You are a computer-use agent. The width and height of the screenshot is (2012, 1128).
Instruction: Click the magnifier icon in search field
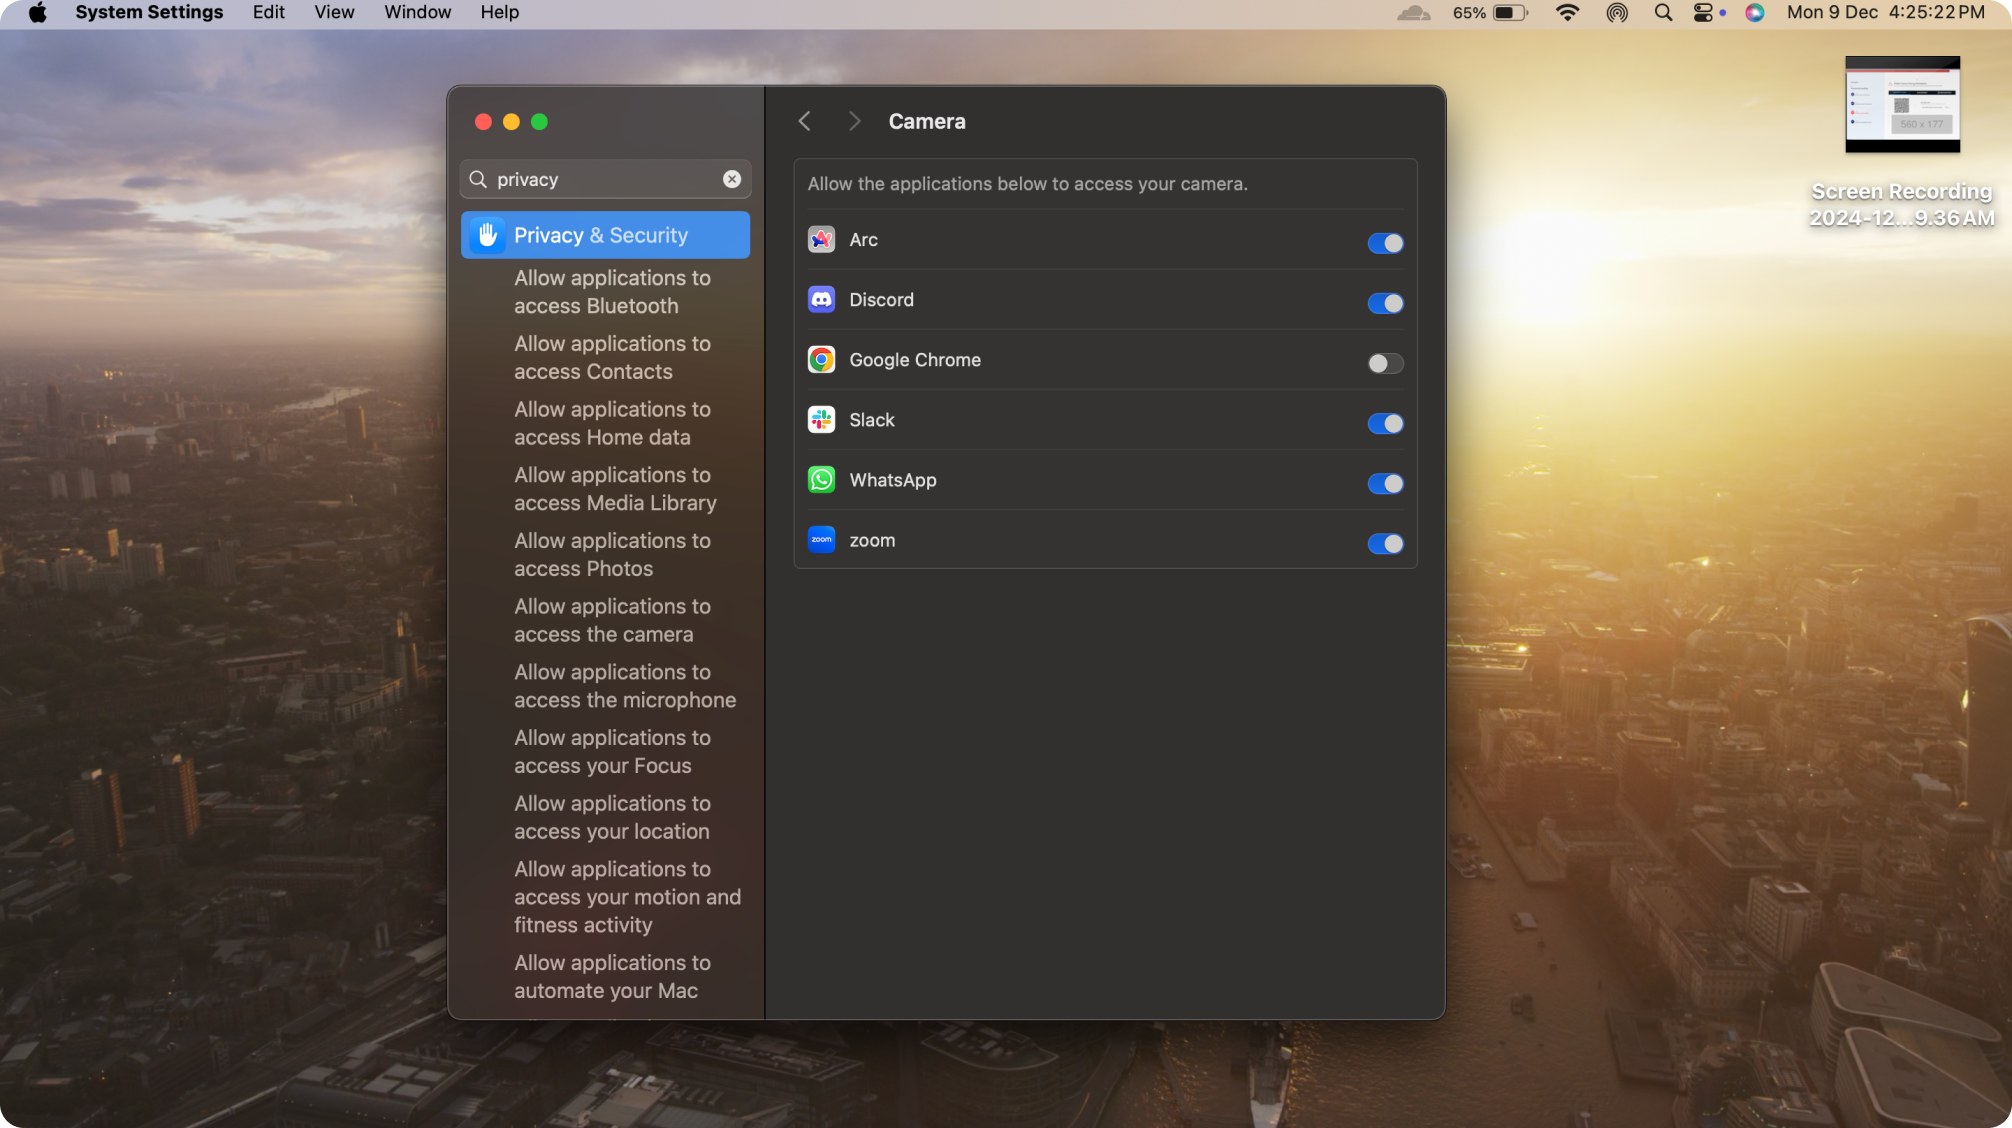pos(478,179)
